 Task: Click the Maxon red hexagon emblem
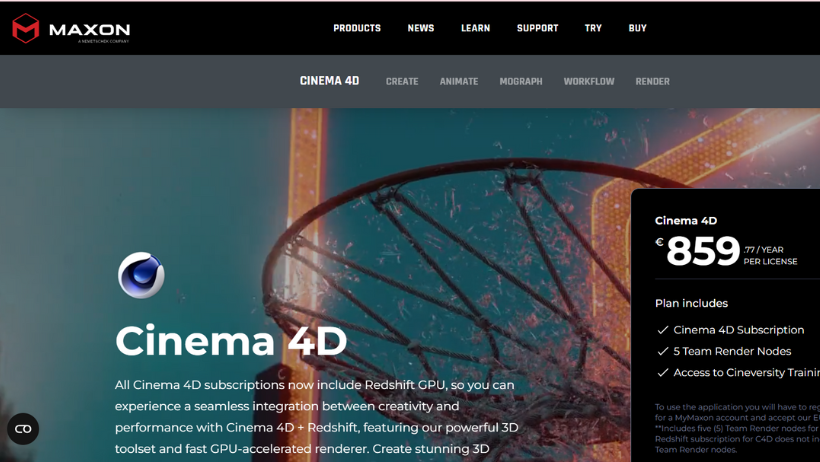coord(26,28)
